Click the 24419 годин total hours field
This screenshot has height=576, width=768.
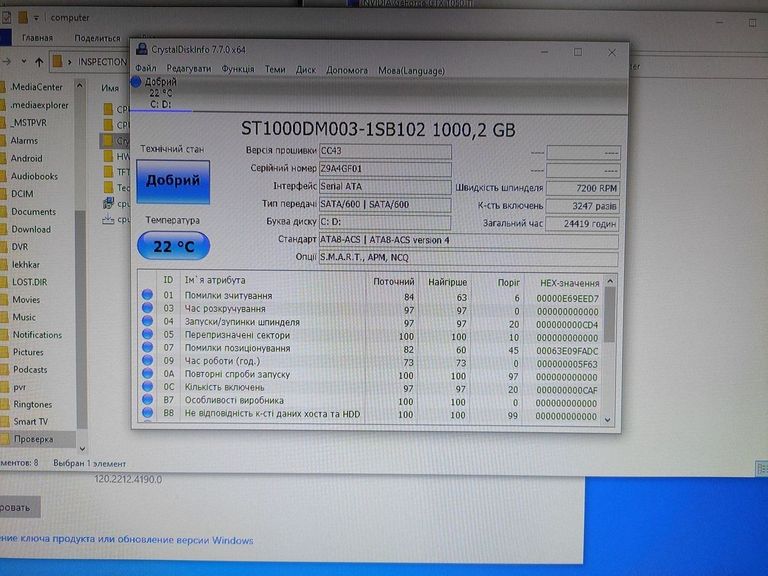(582, 224)
